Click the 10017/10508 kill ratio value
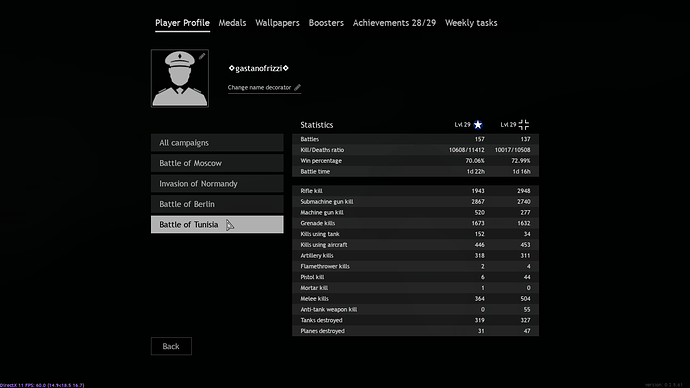690x388 pixels. [x=513, y=150]
